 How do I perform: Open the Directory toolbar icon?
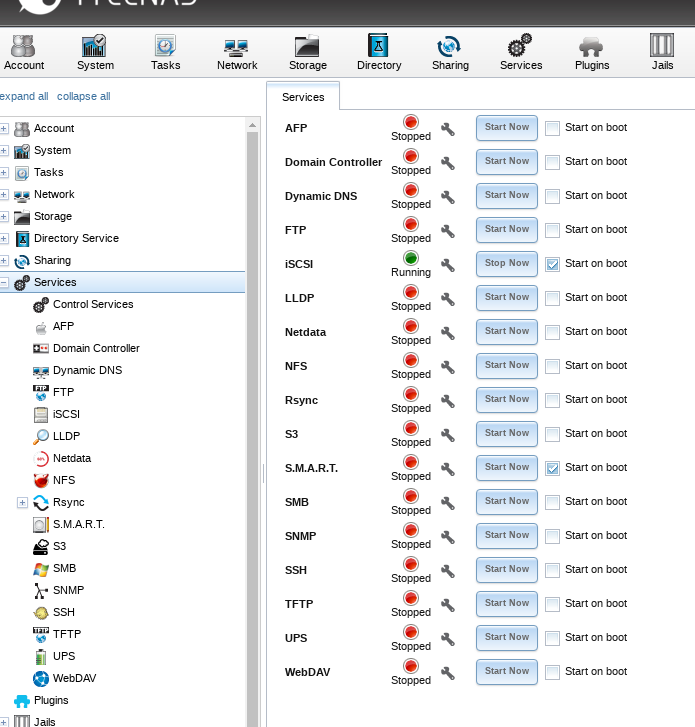click(x=379, y=52)
